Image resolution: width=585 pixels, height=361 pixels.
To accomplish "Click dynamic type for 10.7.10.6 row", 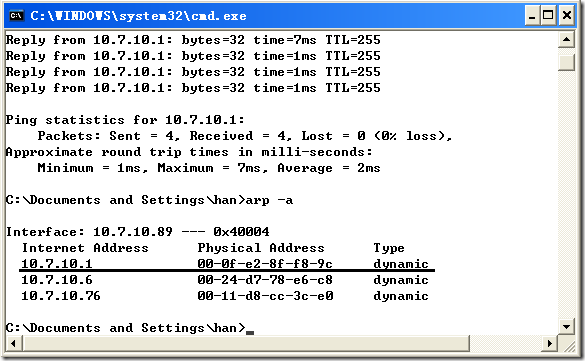I will (401, 280).
